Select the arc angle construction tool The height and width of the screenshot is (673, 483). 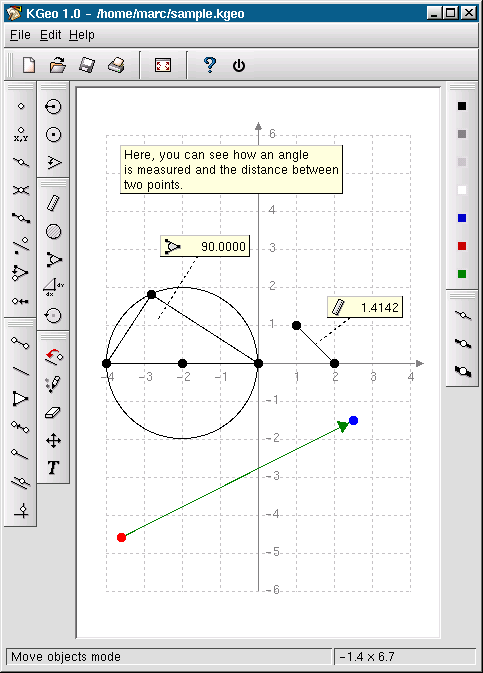54,163
